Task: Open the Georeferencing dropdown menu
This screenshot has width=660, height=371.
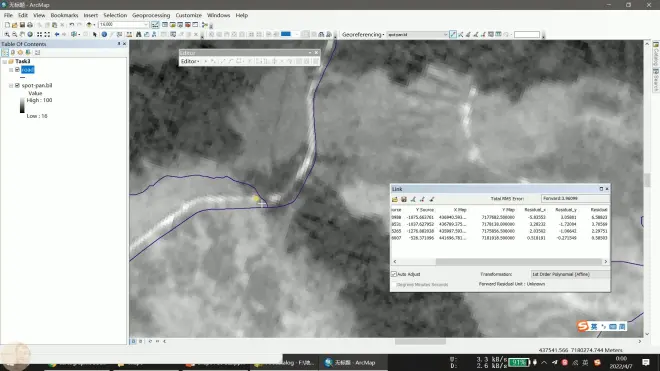Action: 363,35
